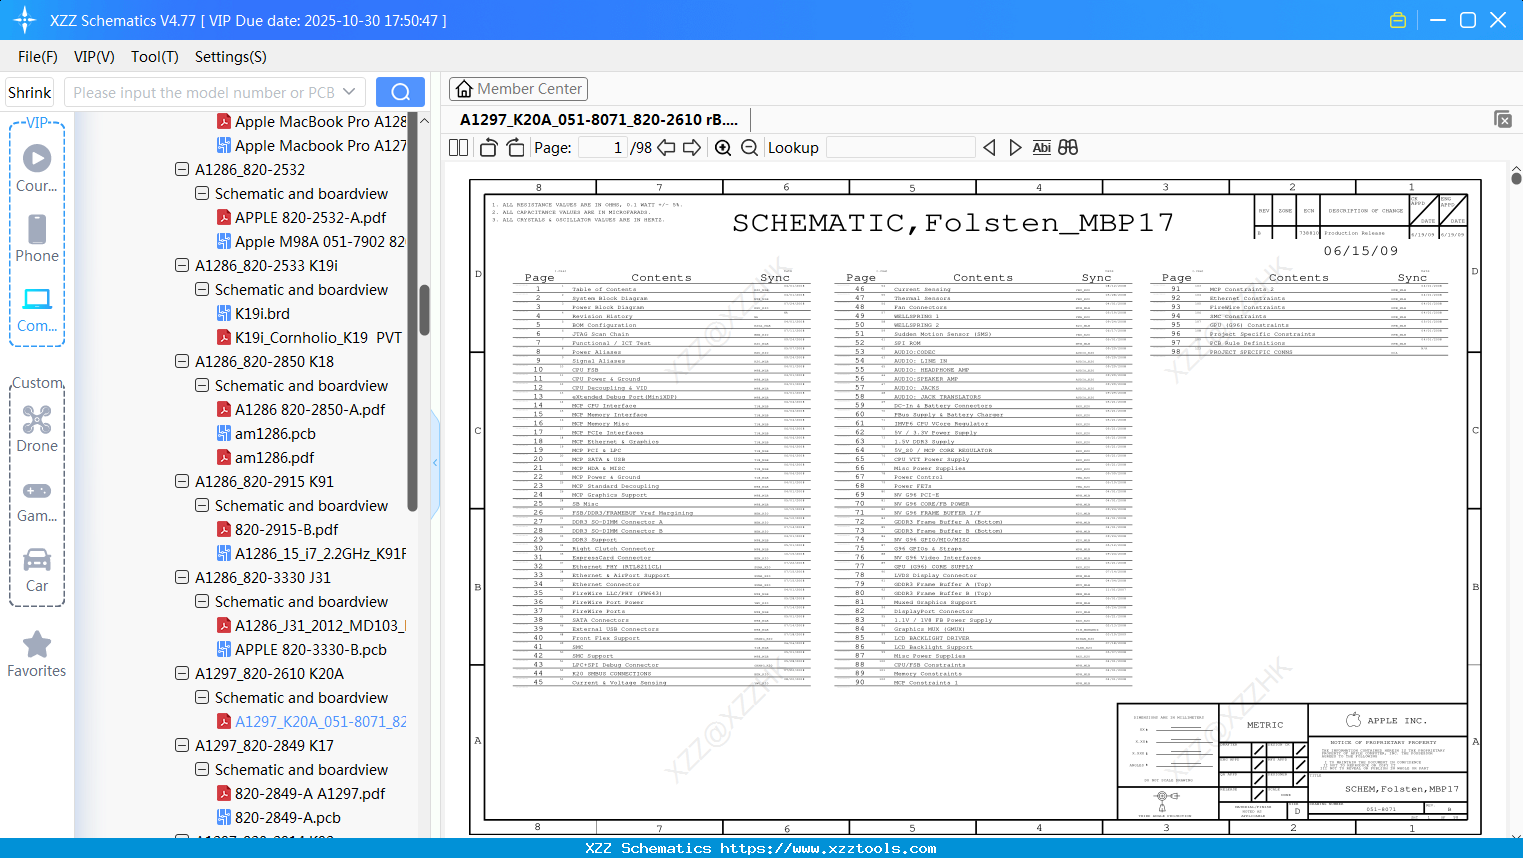The width and height of the screenshot is (1523, 858).
Task: Collapse the A1286_820-2915 K91 folder
Action: [182, 481]
